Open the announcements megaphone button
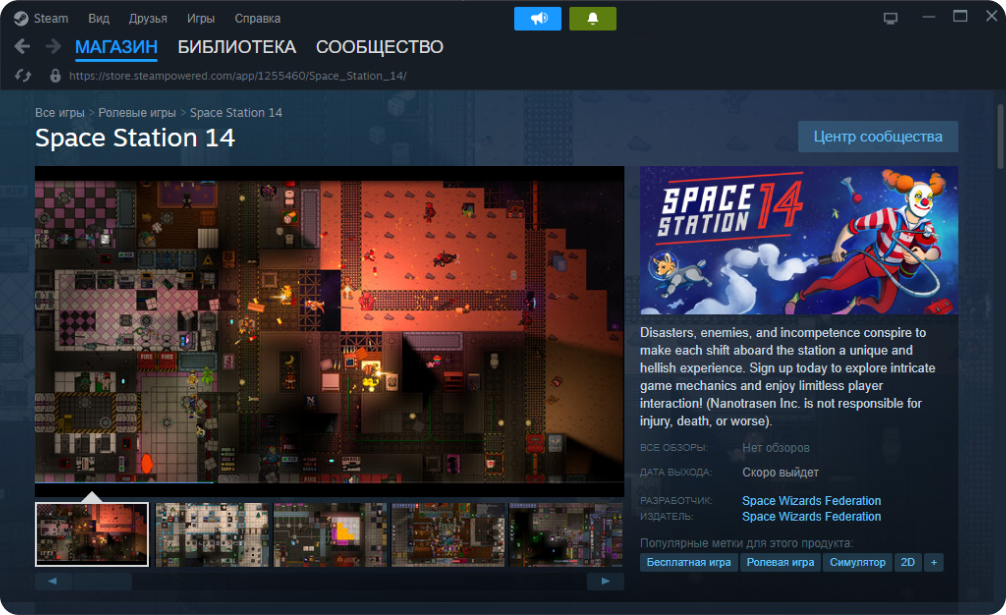The width and height of the screenshot is (1006, 615). tap(538, 18)
